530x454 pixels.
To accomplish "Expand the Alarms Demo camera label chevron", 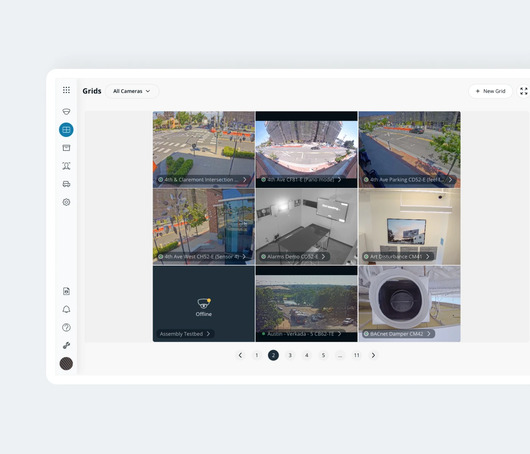I will click(x=323, y=257).
